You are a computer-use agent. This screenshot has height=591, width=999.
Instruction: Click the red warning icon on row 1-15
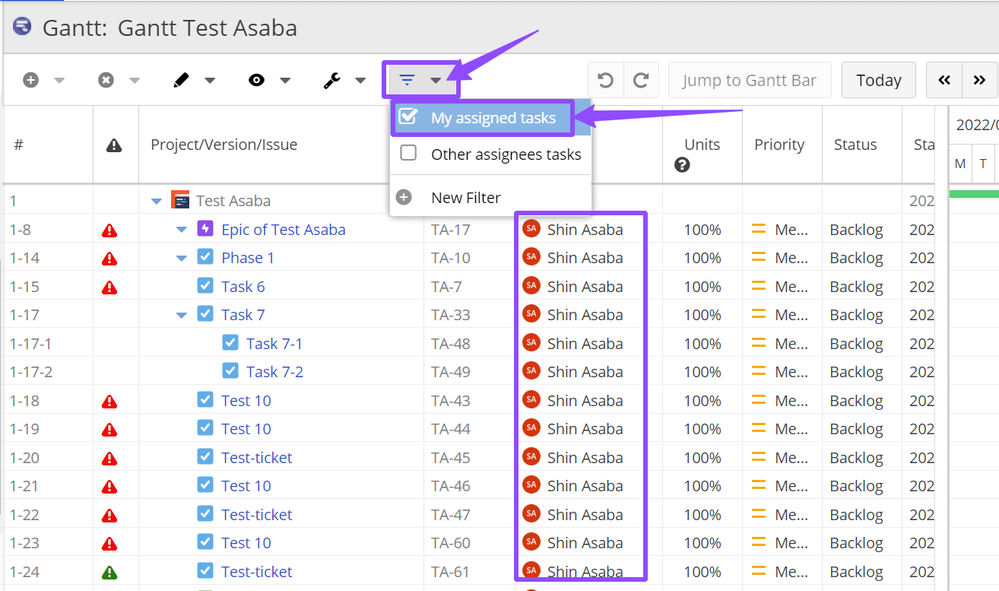[x=110, y=287]
